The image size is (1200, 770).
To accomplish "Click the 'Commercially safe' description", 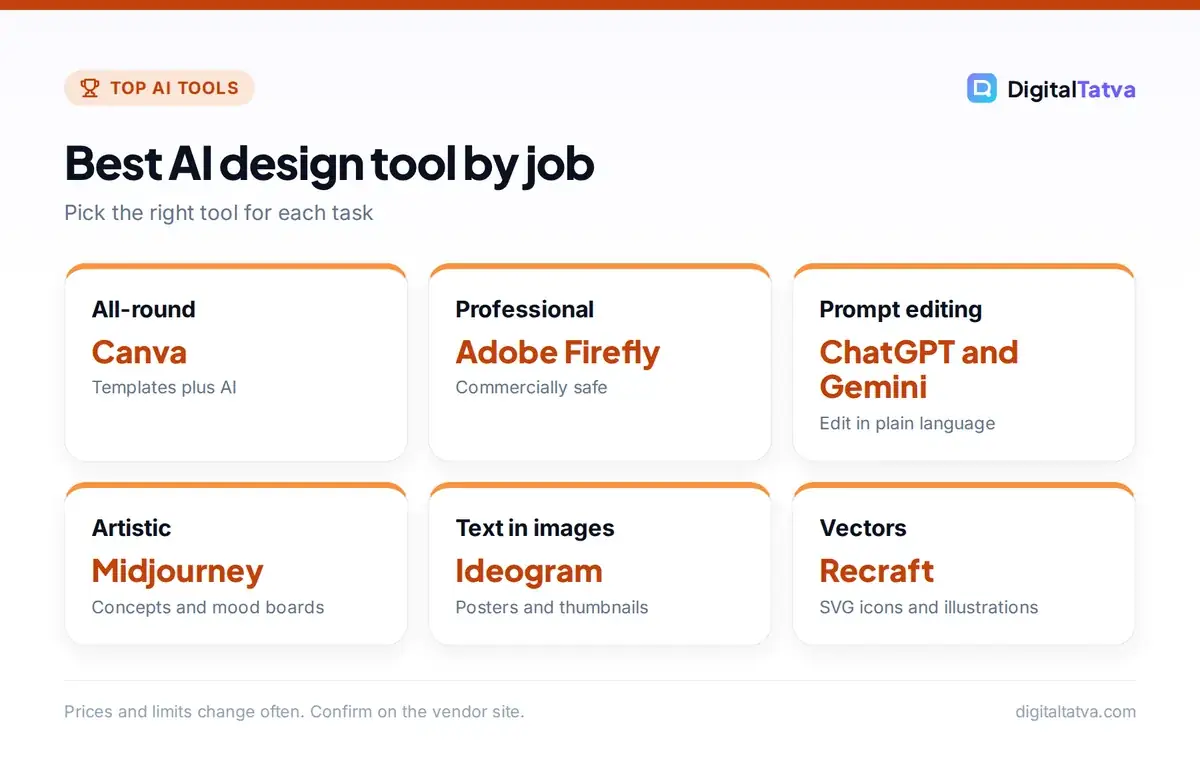I will (x=531, y=388).
